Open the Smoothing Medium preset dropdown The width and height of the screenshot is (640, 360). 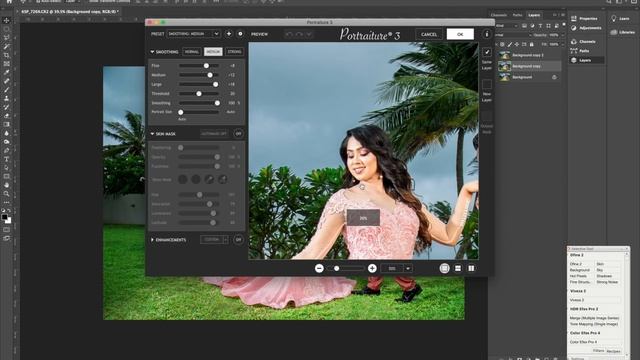pos(194,34)
